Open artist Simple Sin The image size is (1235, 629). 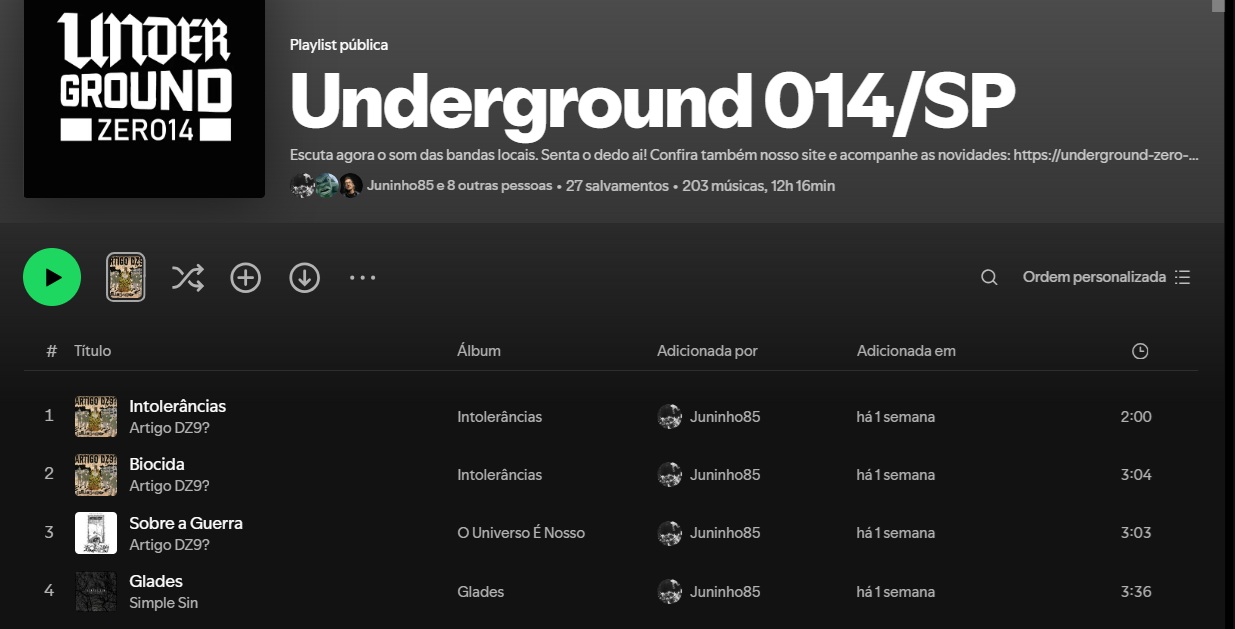pos(163,603)
